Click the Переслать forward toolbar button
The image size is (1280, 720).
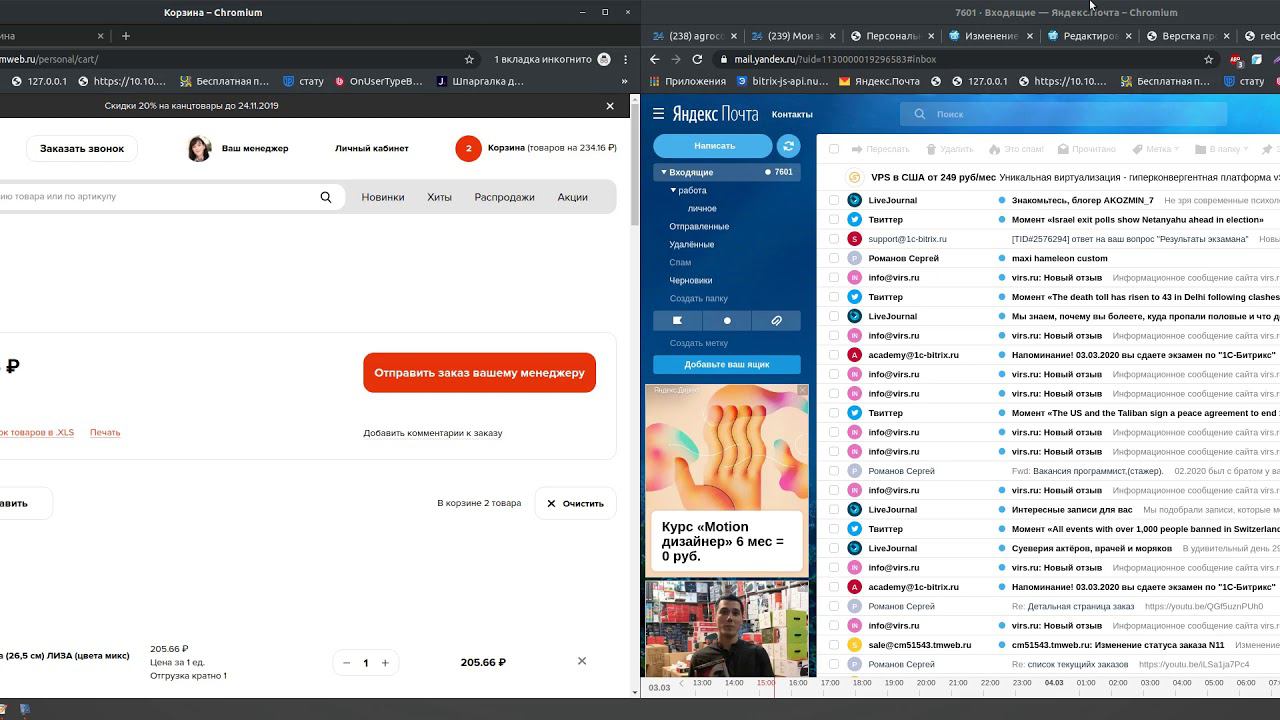(x=880, y=149)
